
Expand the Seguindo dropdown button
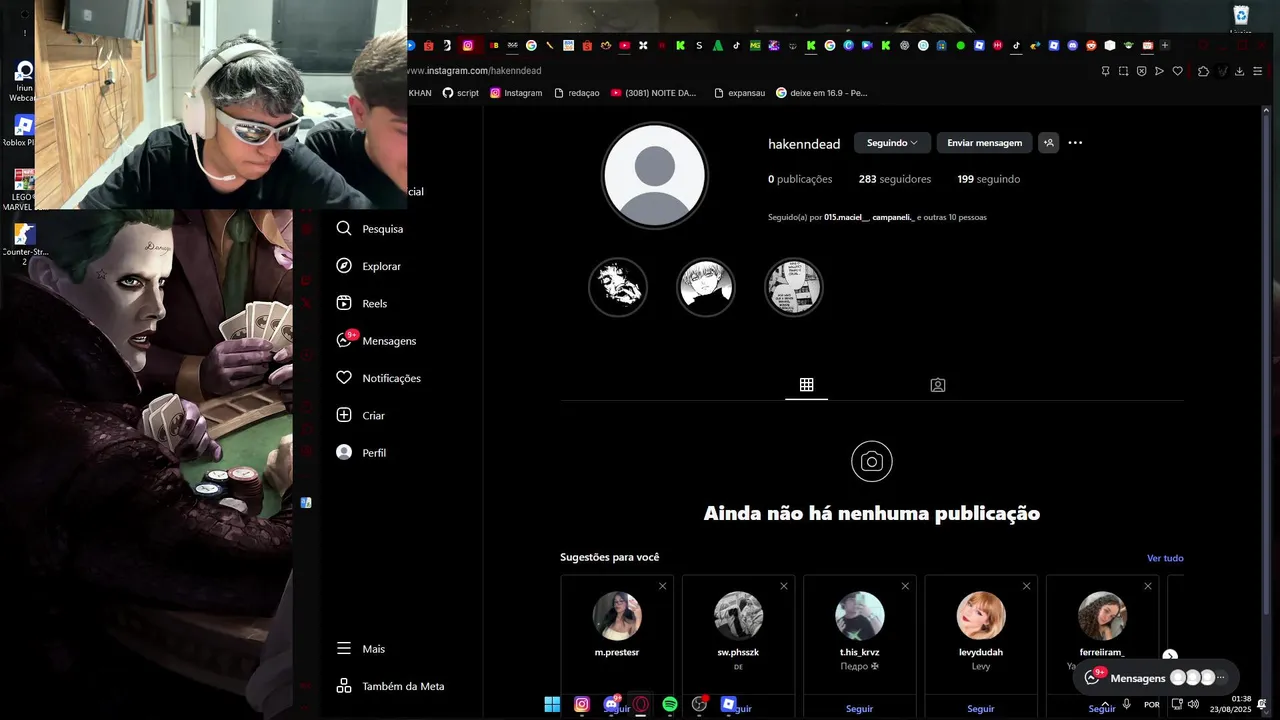pos(892,143)
